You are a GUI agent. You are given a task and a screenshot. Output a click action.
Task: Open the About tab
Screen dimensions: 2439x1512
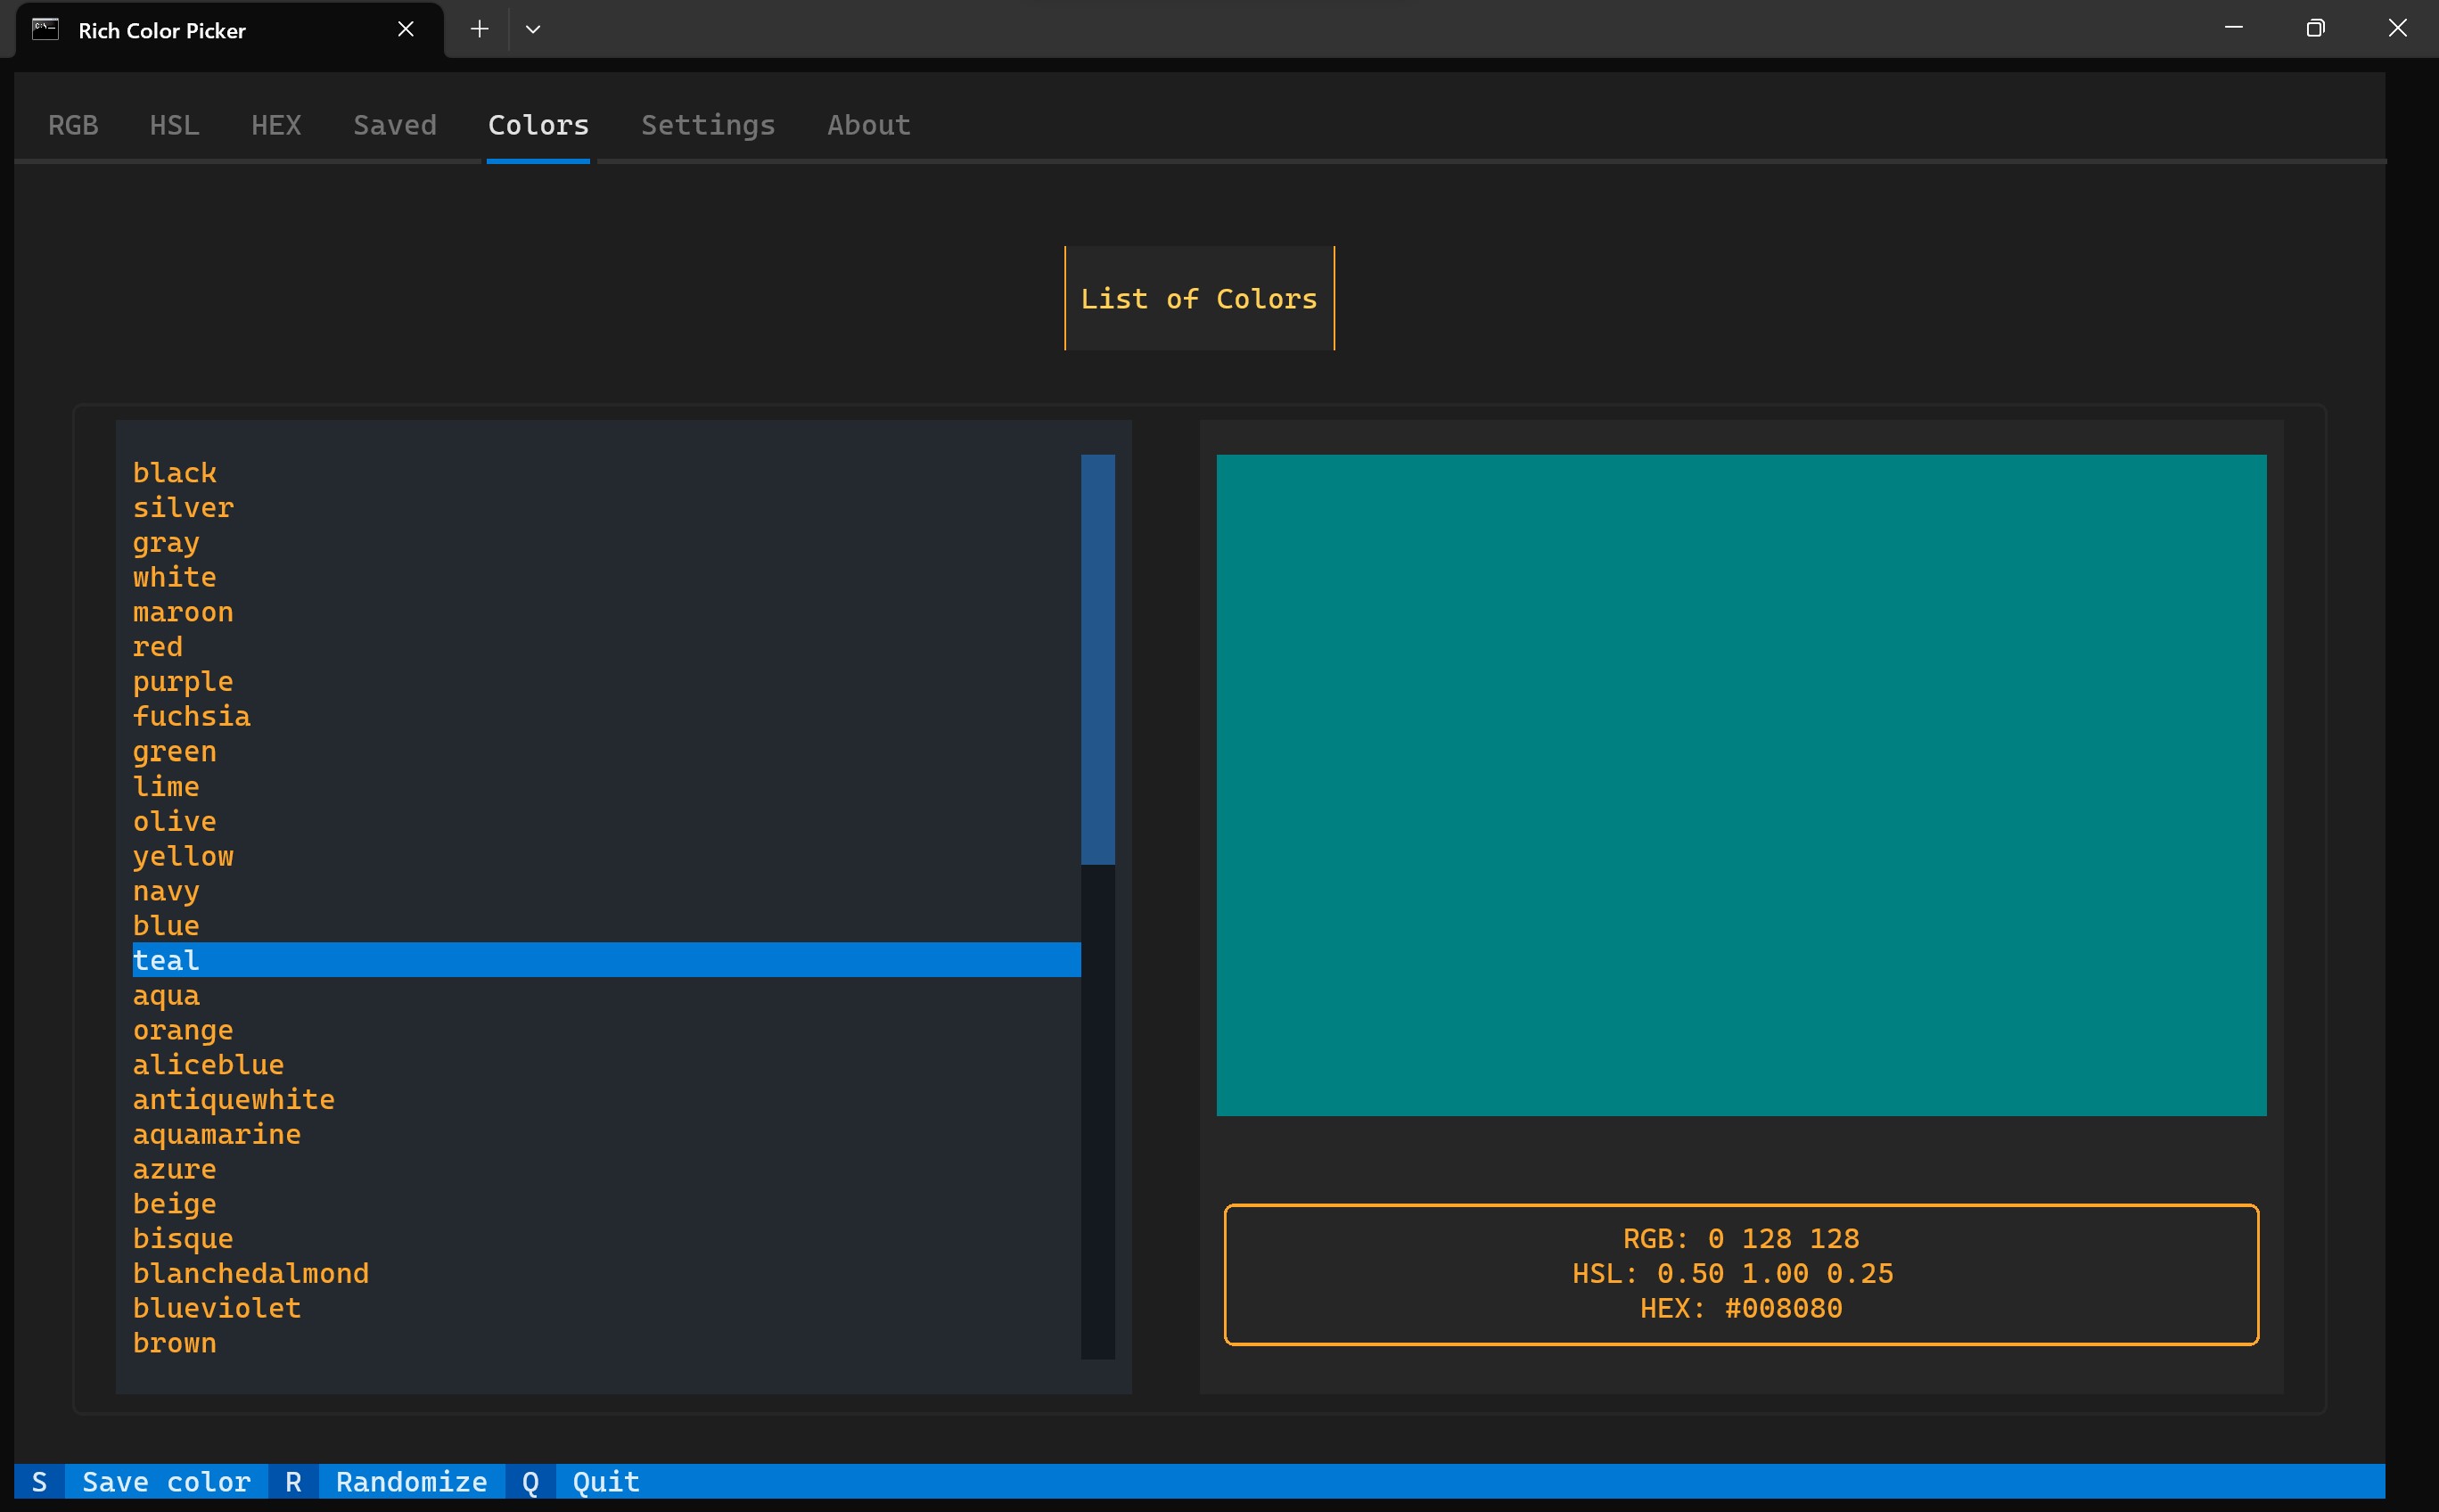click(x=868, y=125)
